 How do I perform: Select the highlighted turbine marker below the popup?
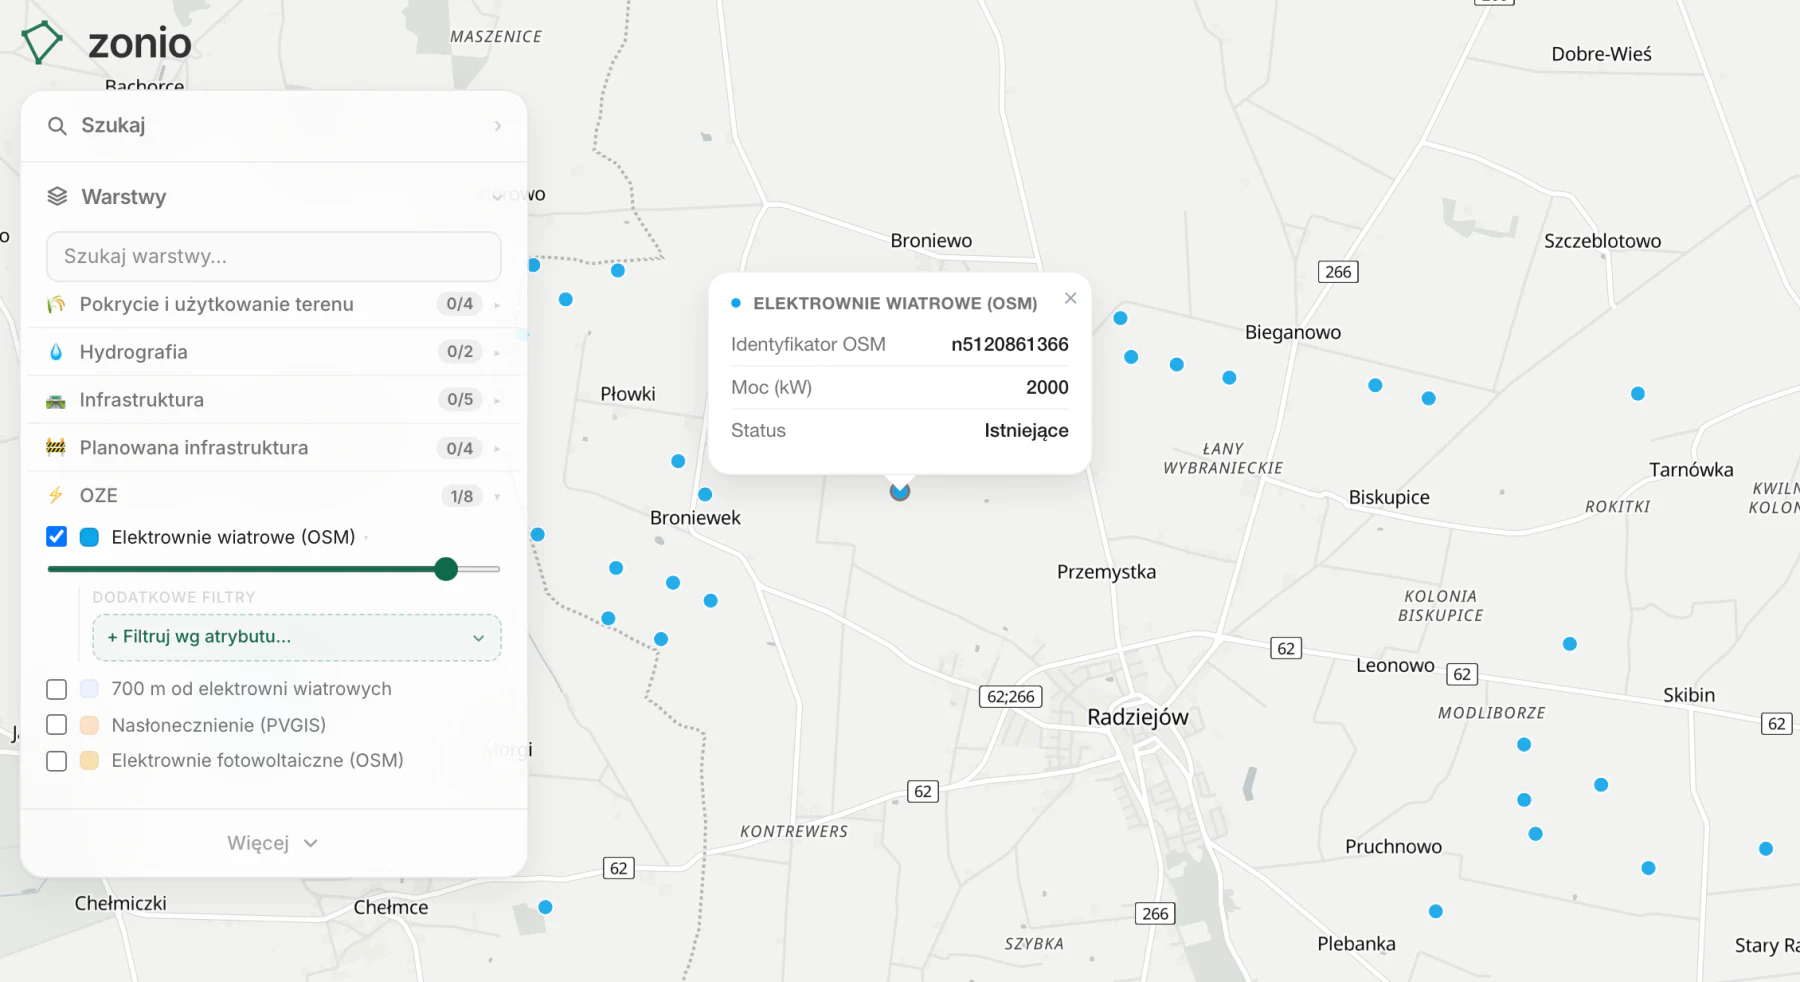(x=900, y=491)
